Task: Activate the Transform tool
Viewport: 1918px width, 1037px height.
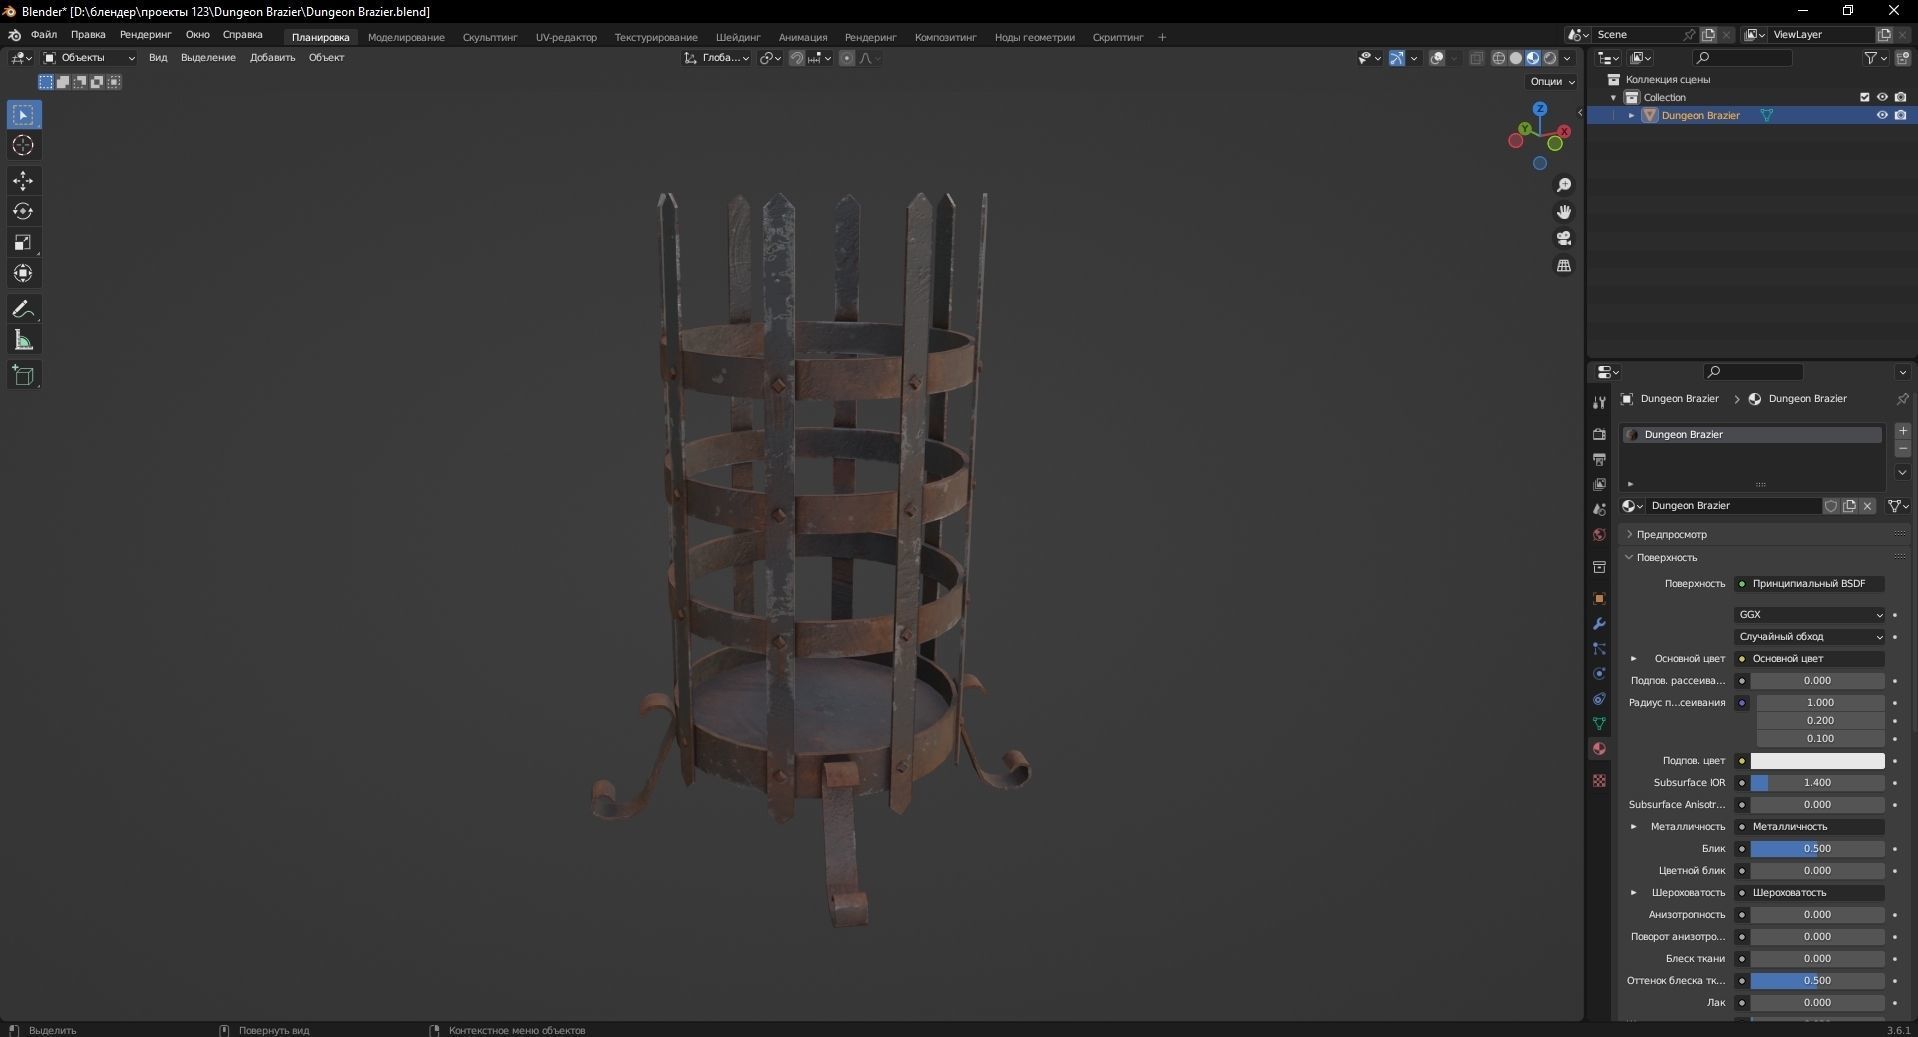Action: [23, 273]
